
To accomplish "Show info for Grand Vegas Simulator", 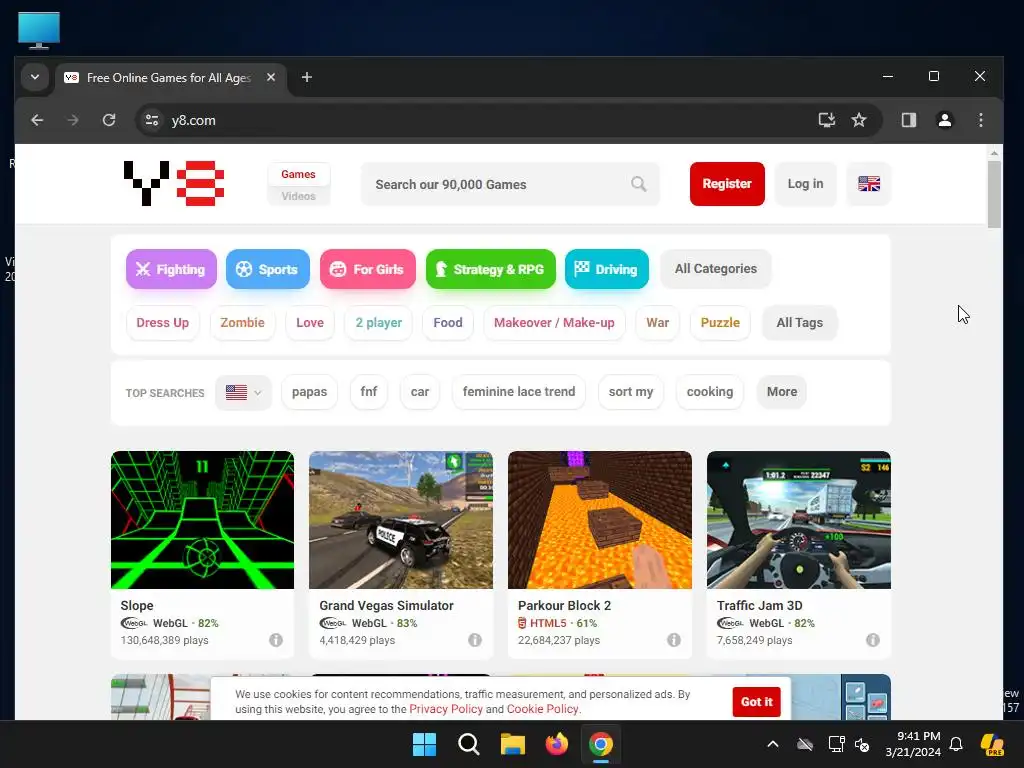I will (x=475, y=640).
